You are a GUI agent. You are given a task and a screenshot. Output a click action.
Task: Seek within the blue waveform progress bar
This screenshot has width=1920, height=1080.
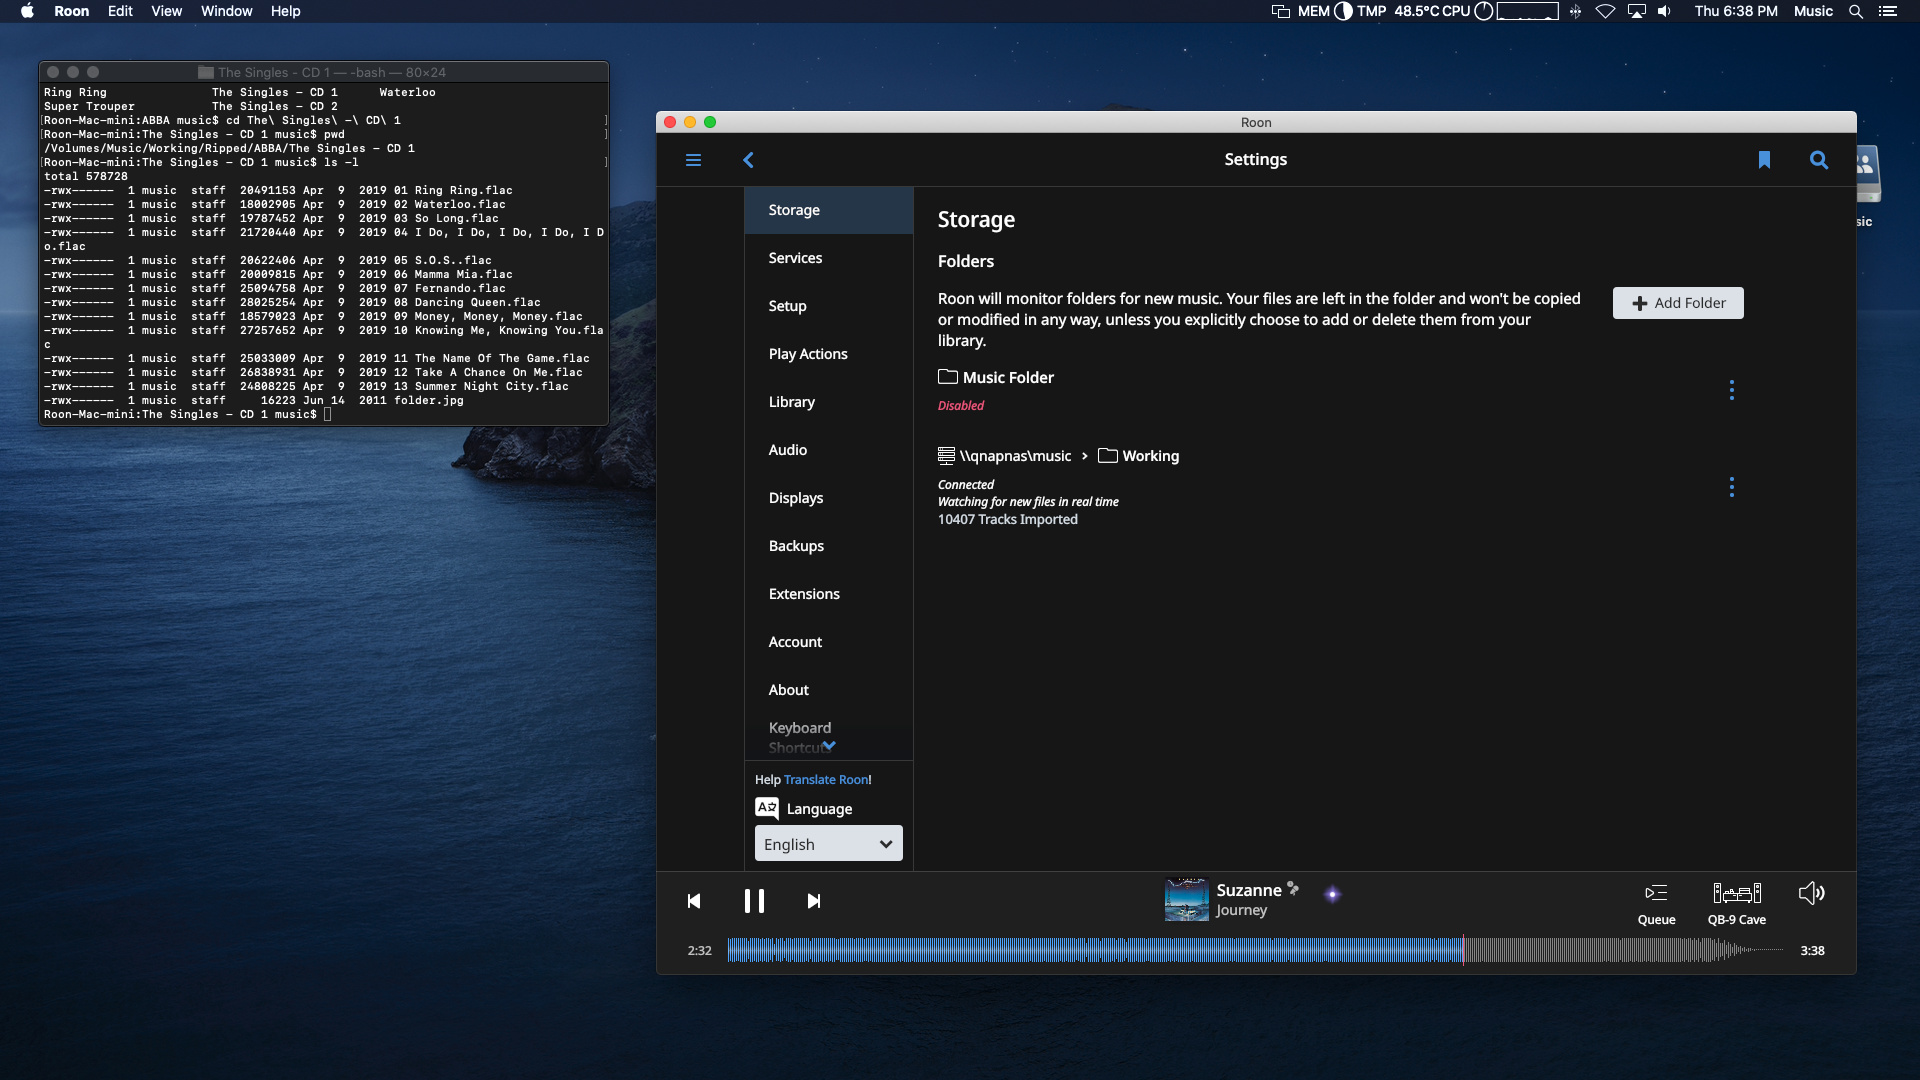[1095, 950]
